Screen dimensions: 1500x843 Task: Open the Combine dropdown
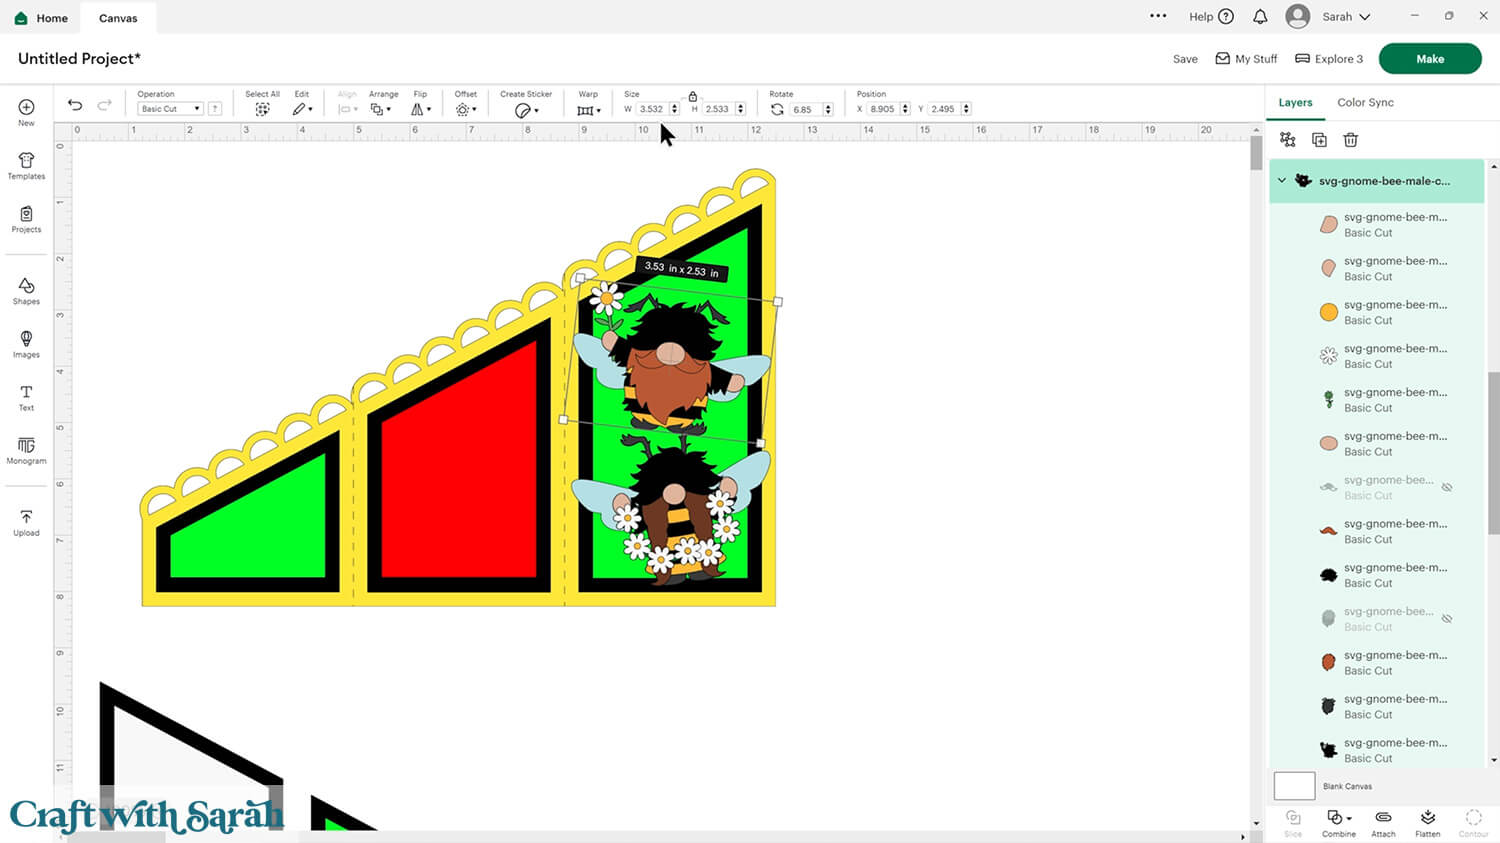(x=1338, y=822)
